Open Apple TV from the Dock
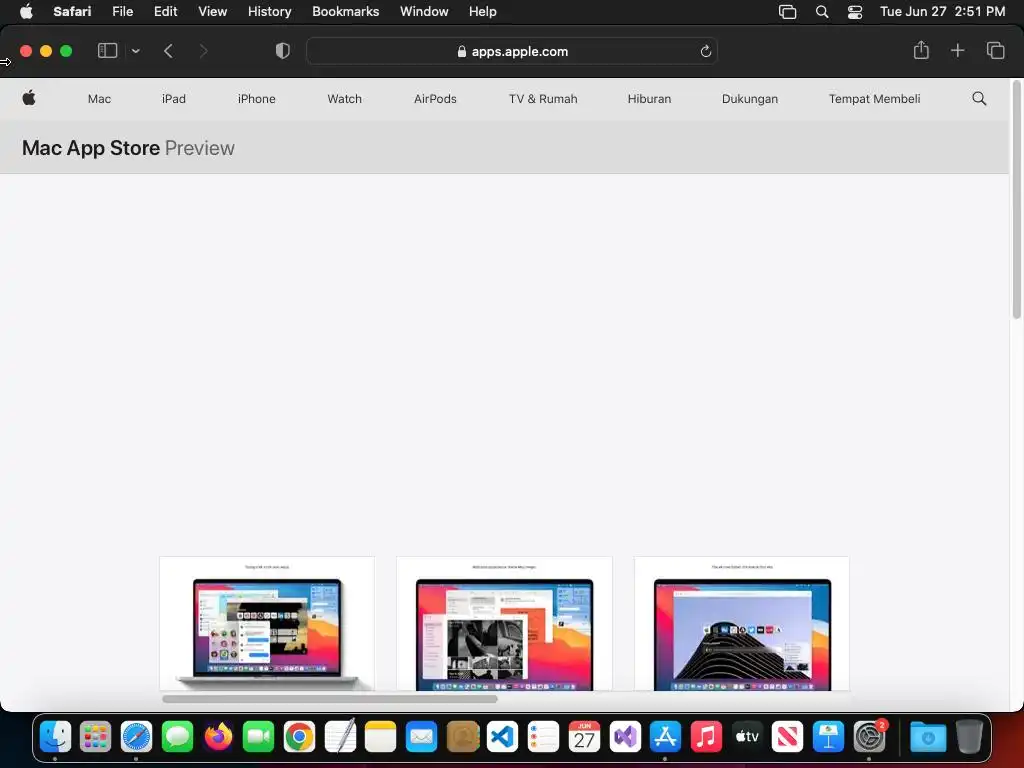This screenshot has height=768, width=1024. (x=747, y=737)
